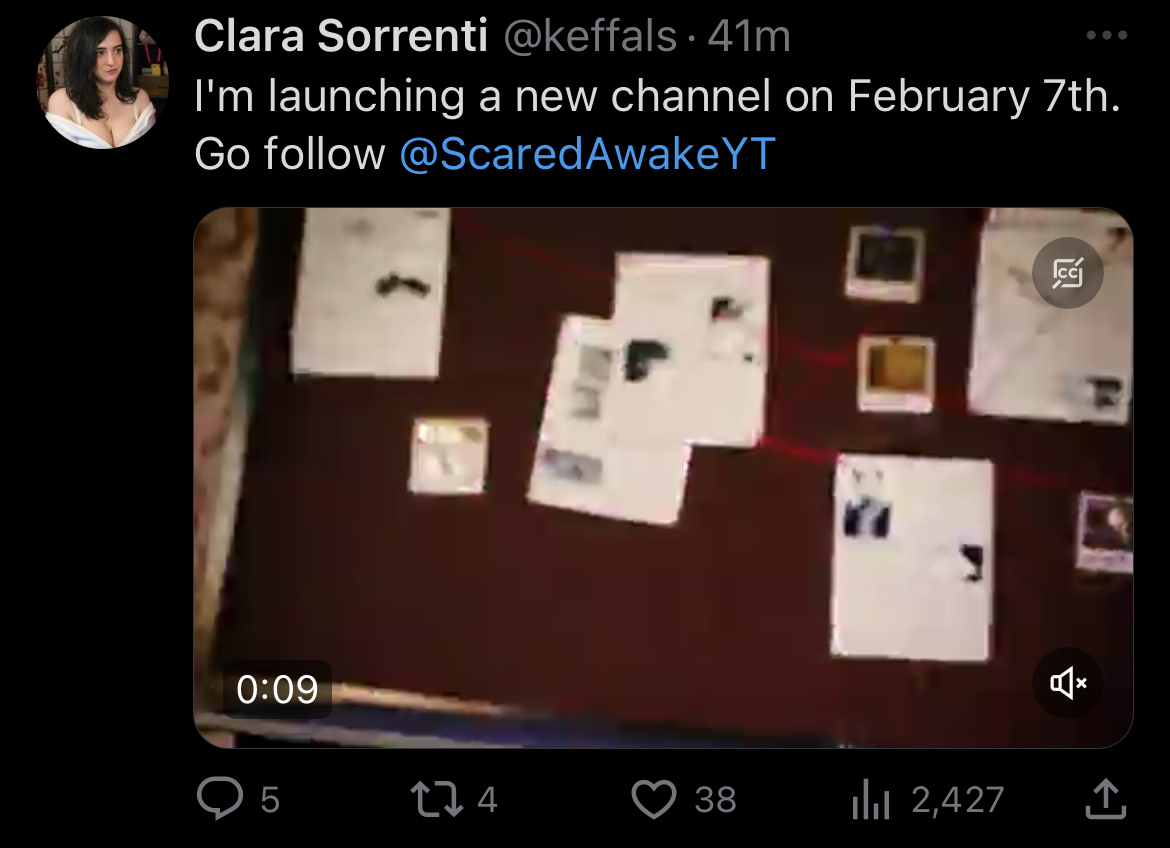Image resolution: width=1170 pixels, height=848 pixels.
Task: Retweet the post using the retweet icon
Action: click(x=437, y=799)
